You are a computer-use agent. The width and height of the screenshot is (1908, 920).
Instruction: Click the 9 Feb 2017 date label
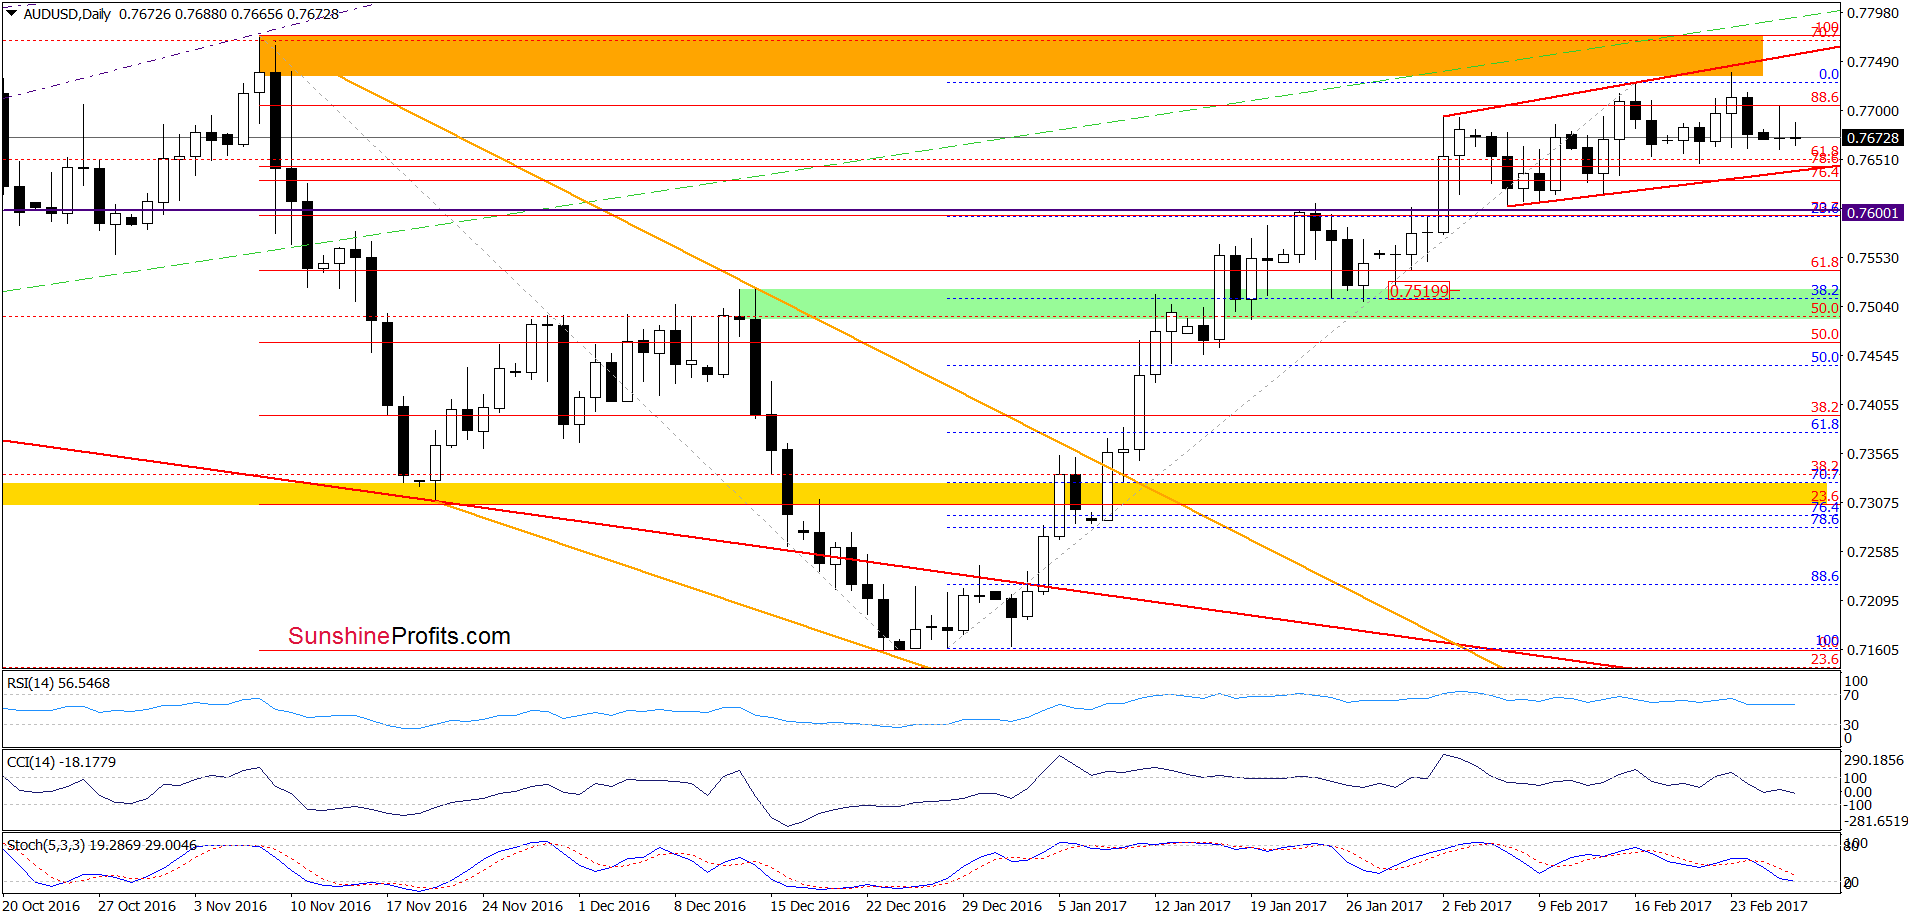(1573, 906)
